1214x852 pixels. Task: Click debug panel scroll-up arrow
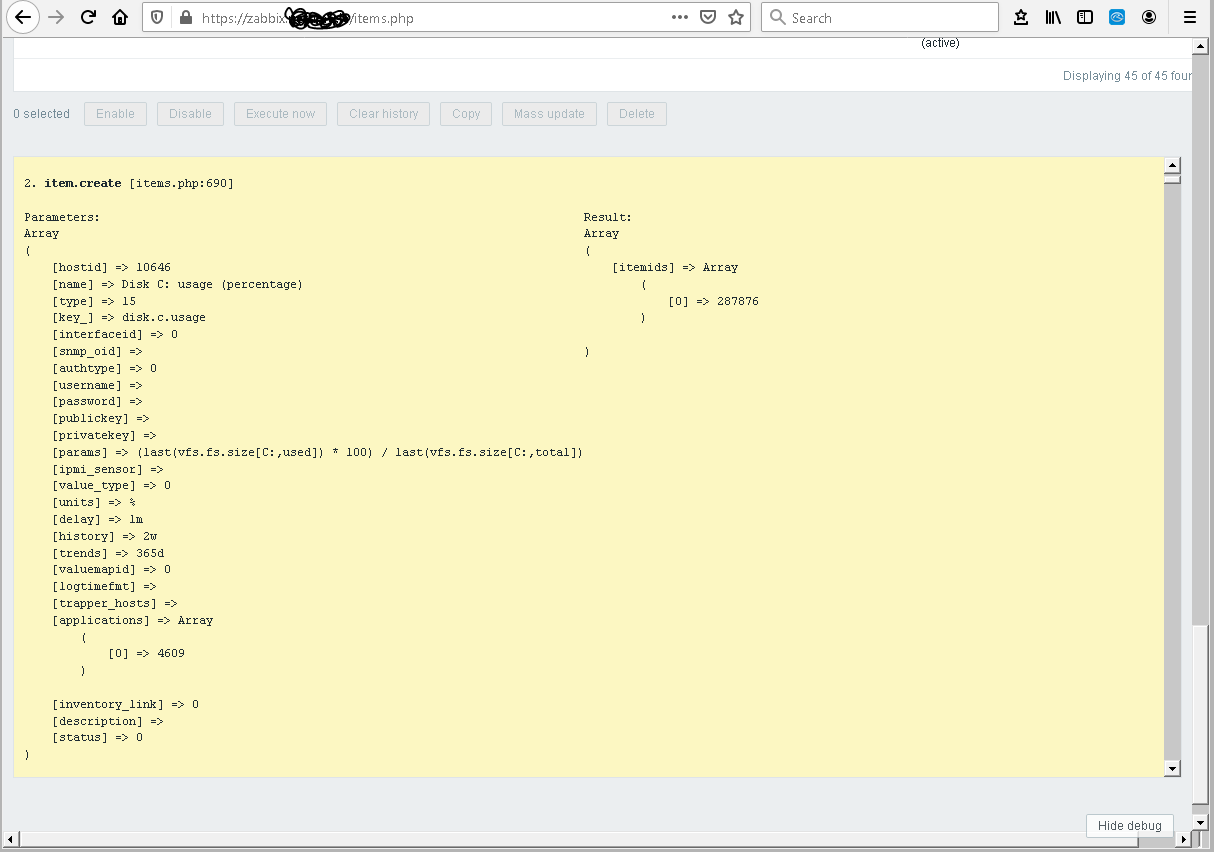coord(1173,165)
